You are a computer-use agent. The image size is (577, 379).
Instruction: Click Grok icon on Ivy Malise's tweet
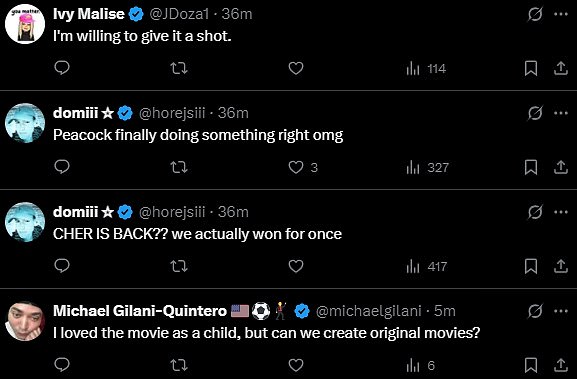pos(535,14)
